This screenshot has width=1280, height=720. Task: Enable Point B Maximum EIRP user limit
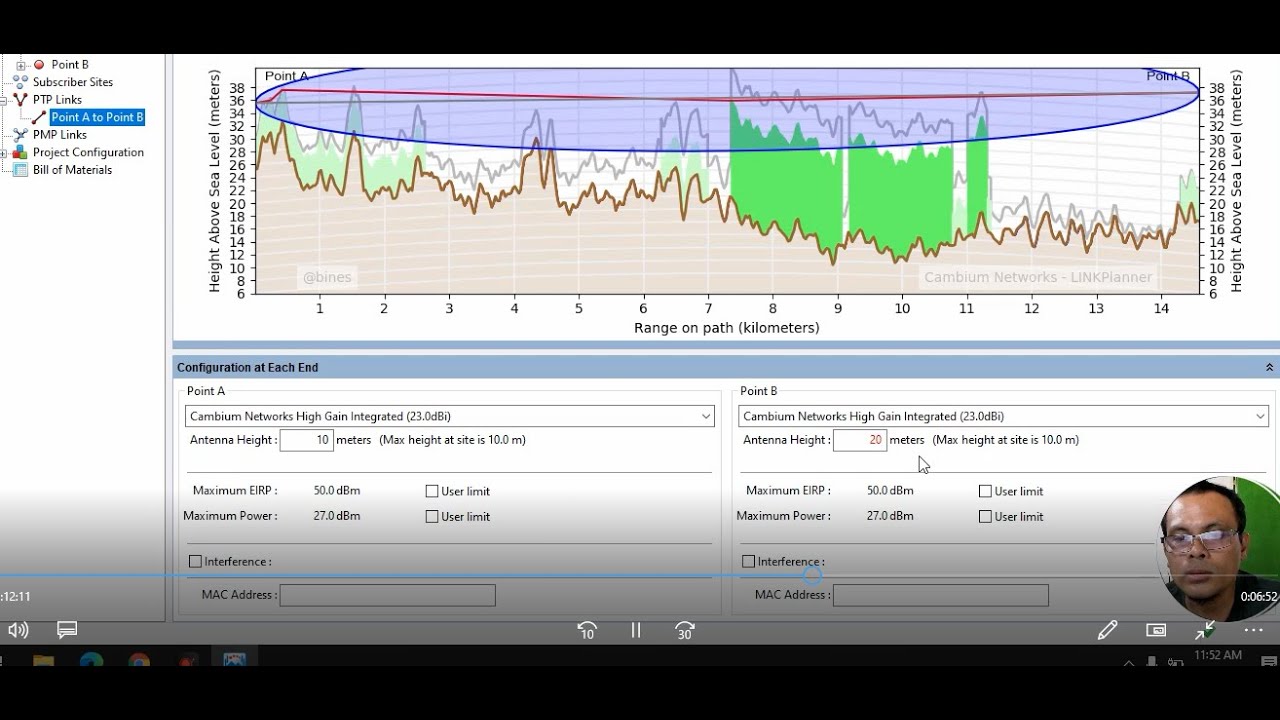pyautogui.click(x=985, y=491)
